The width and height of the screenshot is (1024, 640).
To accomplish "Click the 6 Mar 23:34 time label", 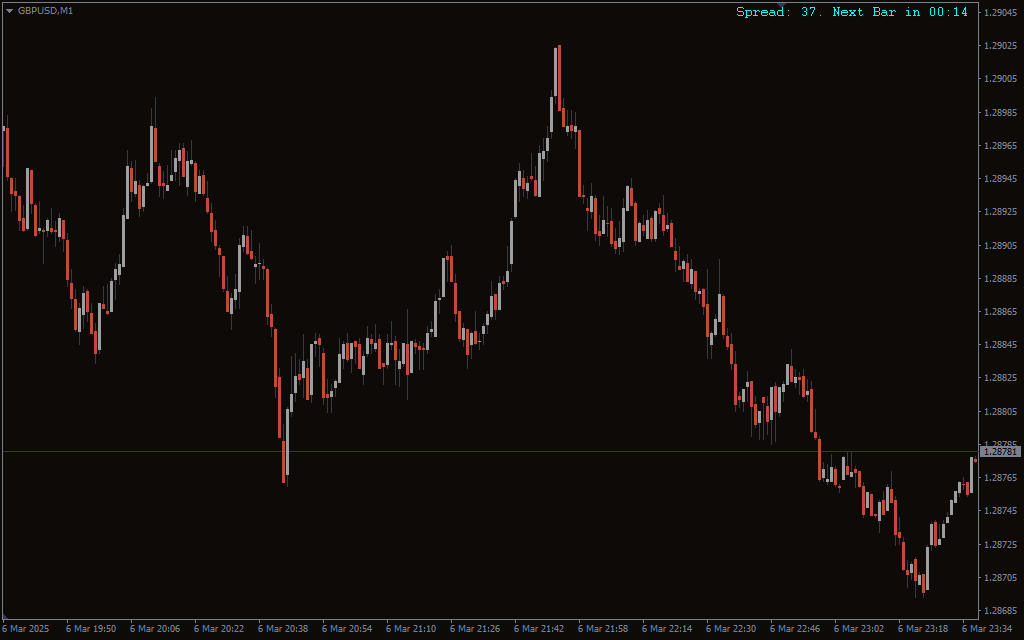I will point(987,629).
